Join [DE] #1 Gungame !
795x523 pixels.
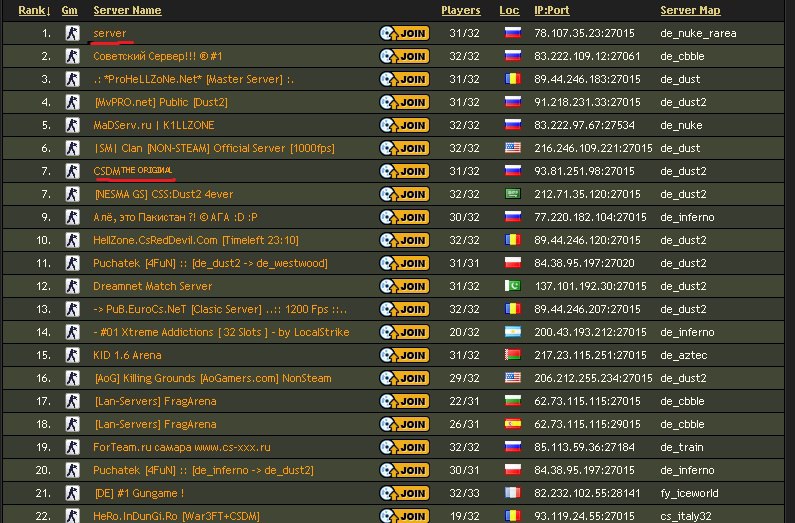click(x=405, y=493)
